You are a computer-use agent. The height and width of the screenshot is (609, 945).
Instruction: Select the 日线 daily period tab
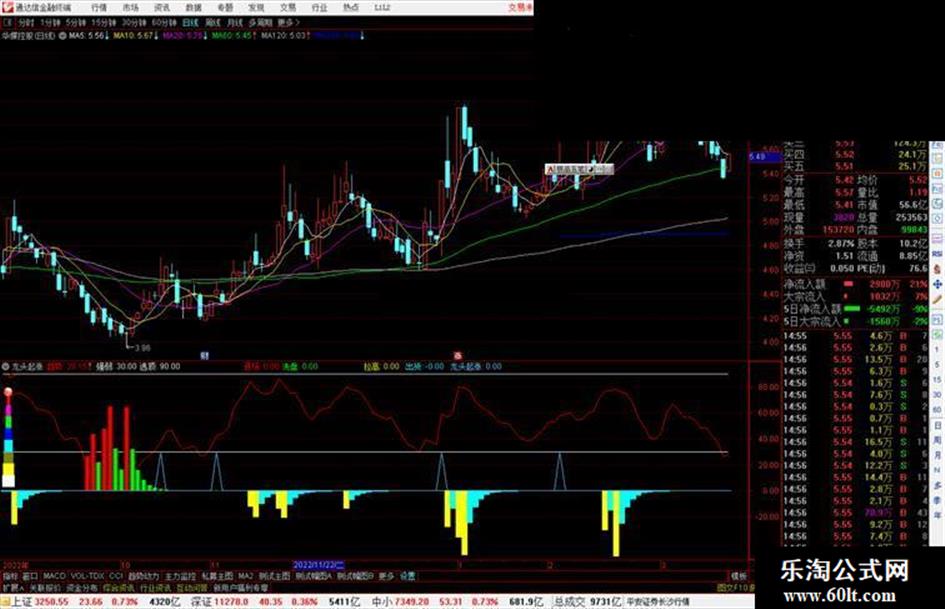pyautogui.click(x=190, y=23)
